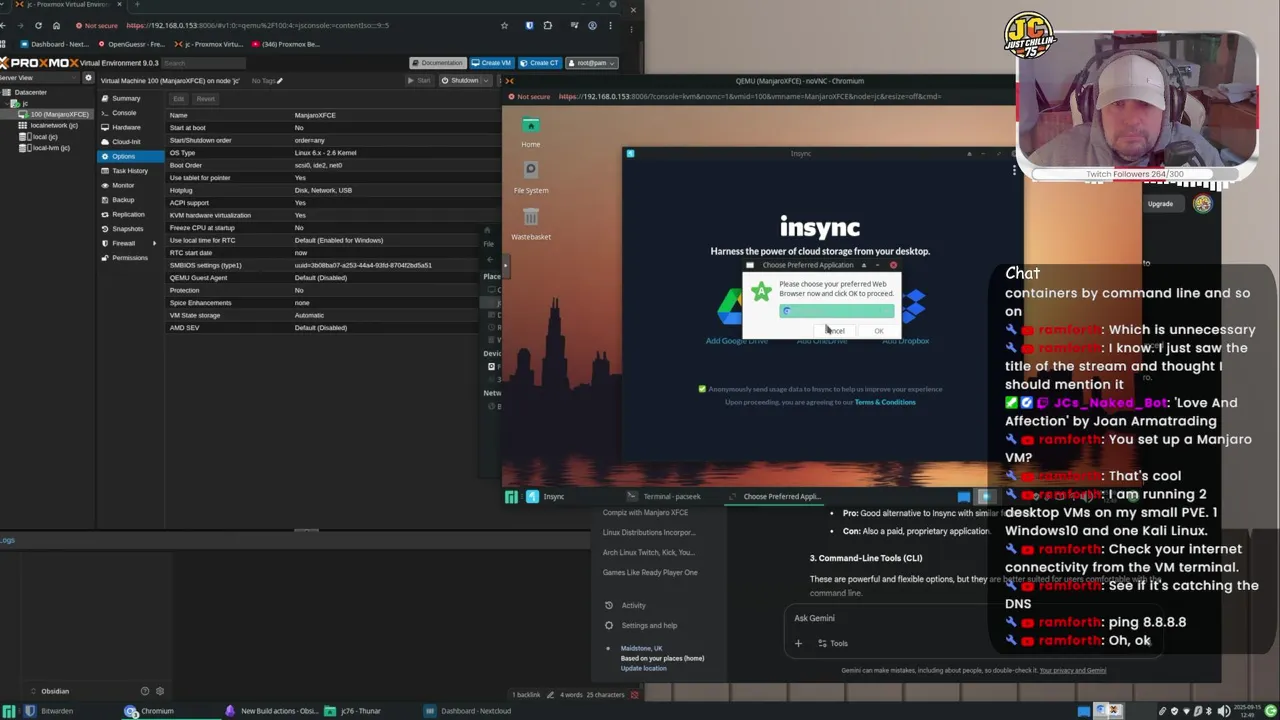Open Dashboard - Next... bookmark
Viewport: 1280px width, 720px height.
[53, 44]
